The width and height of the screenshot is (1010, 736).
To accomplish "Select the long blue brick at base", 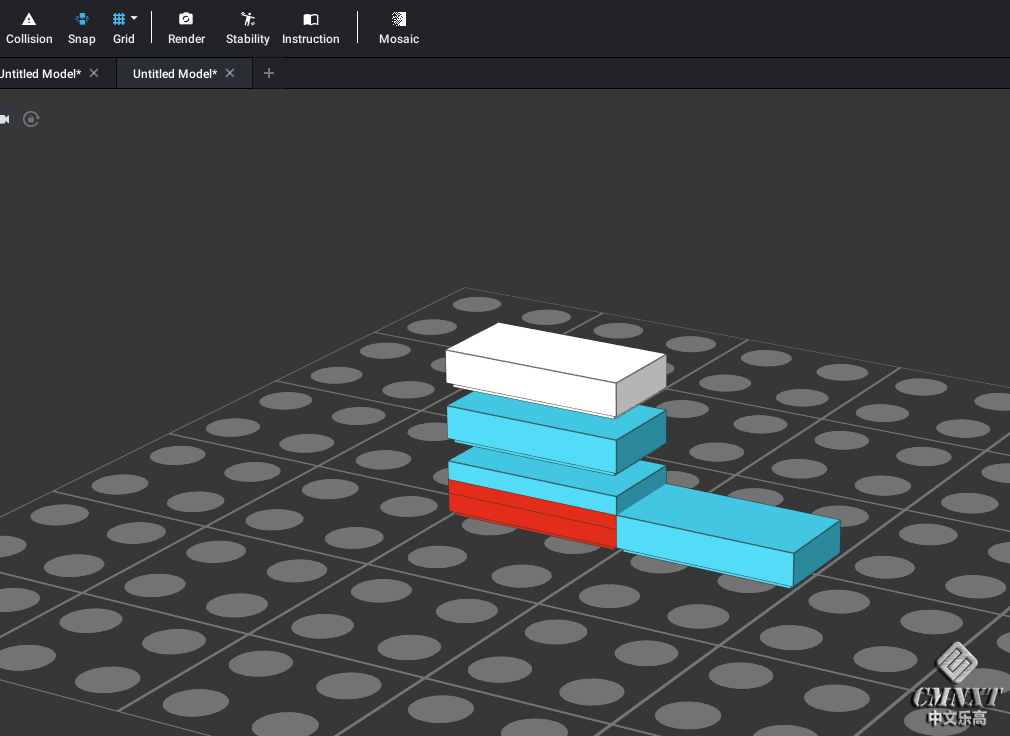I will pyautogui.click(x=728, y=536).
